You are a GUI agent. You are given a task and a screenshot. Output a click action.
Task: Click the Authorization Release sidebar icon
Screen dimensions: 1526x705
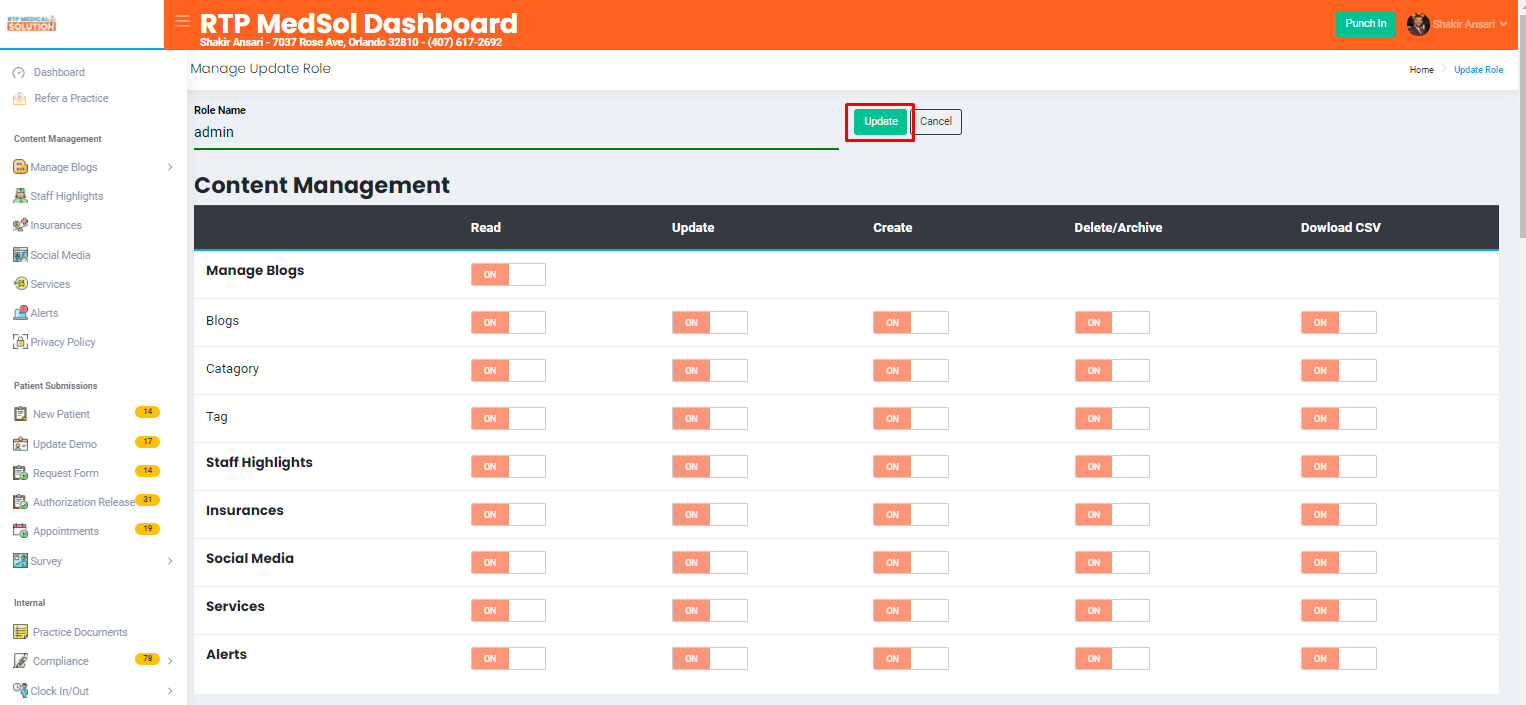pyautogui.click(x=20, y=502)
